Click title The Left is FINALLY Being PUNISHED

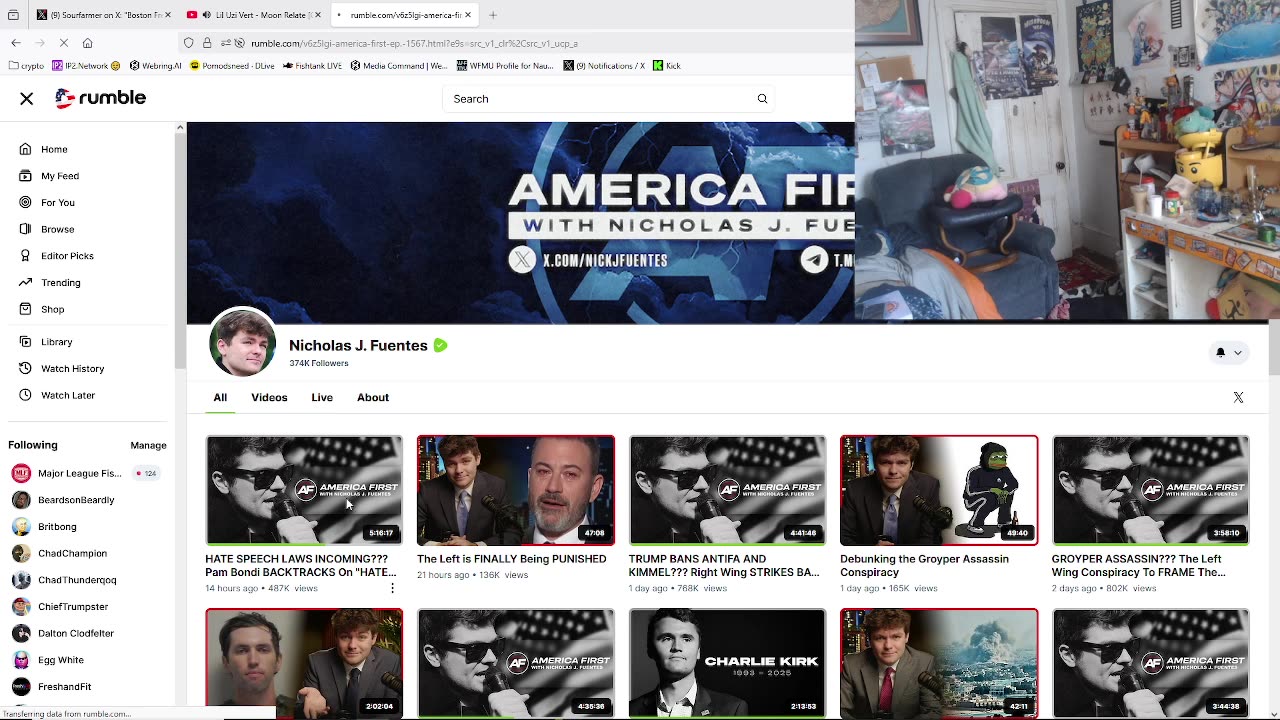tap(511, 559)
